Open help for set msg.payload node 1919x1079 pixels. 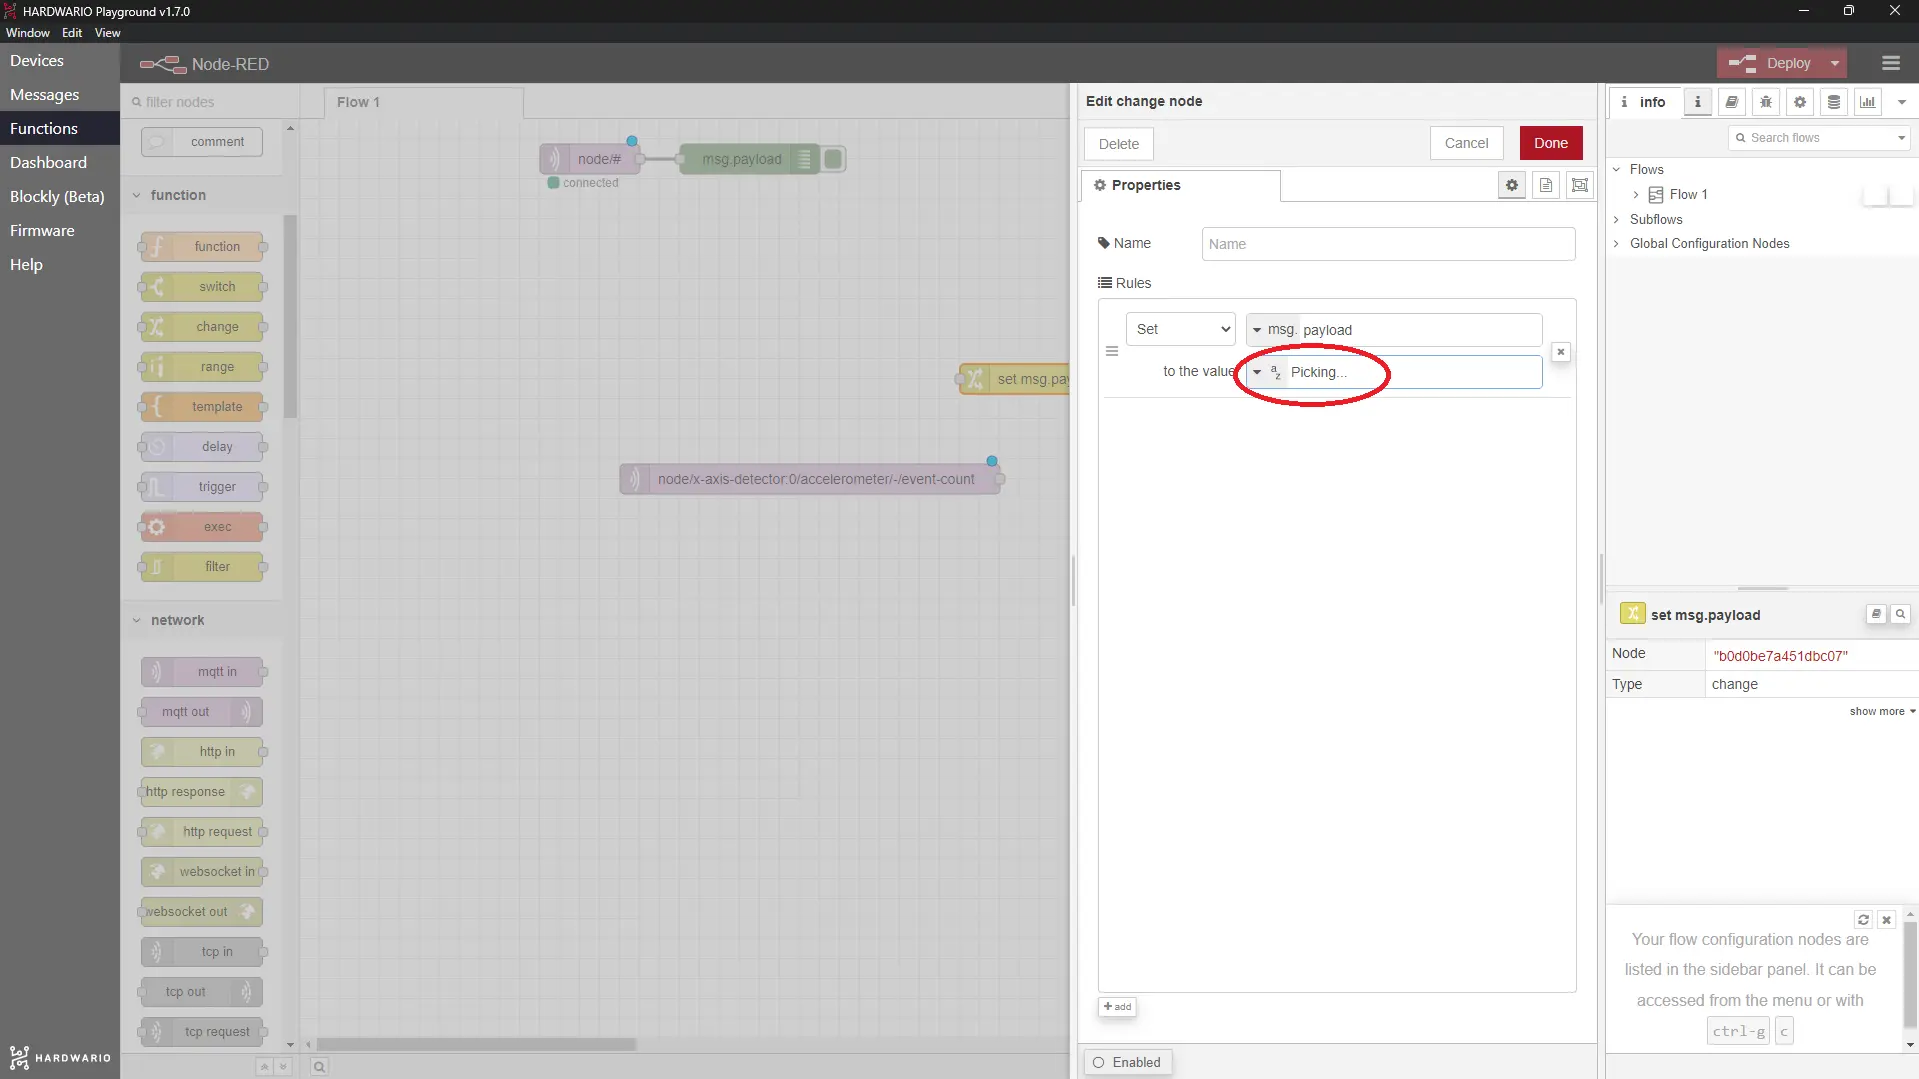point(1876,614)
